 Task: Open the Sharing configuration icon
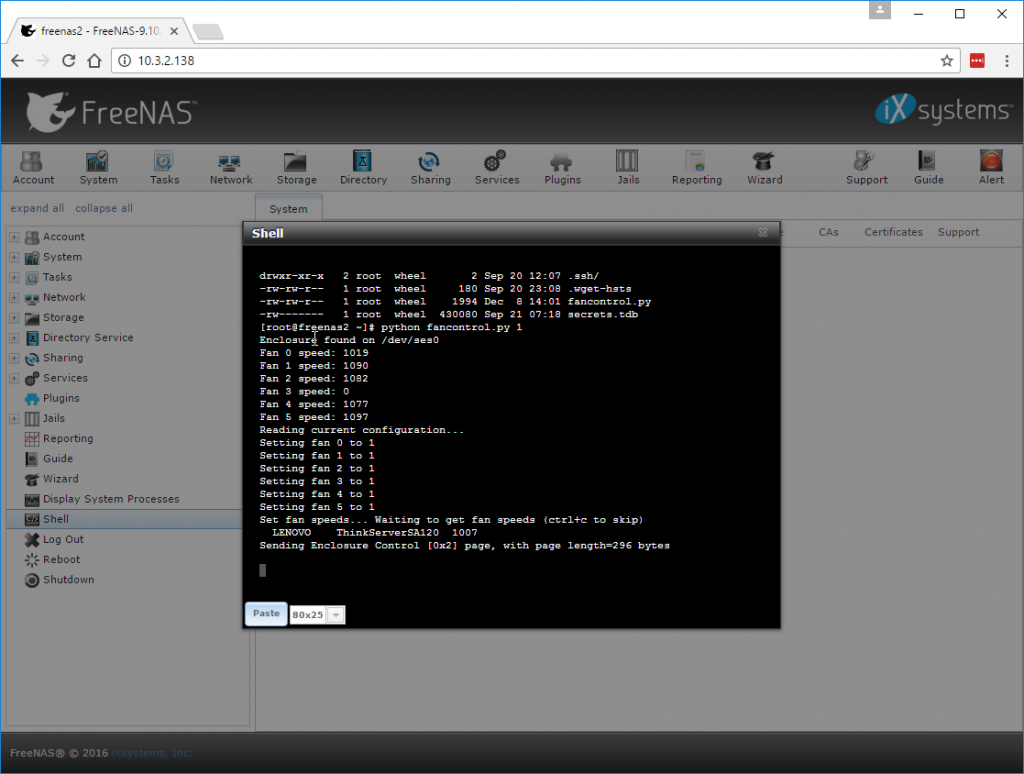430,165
